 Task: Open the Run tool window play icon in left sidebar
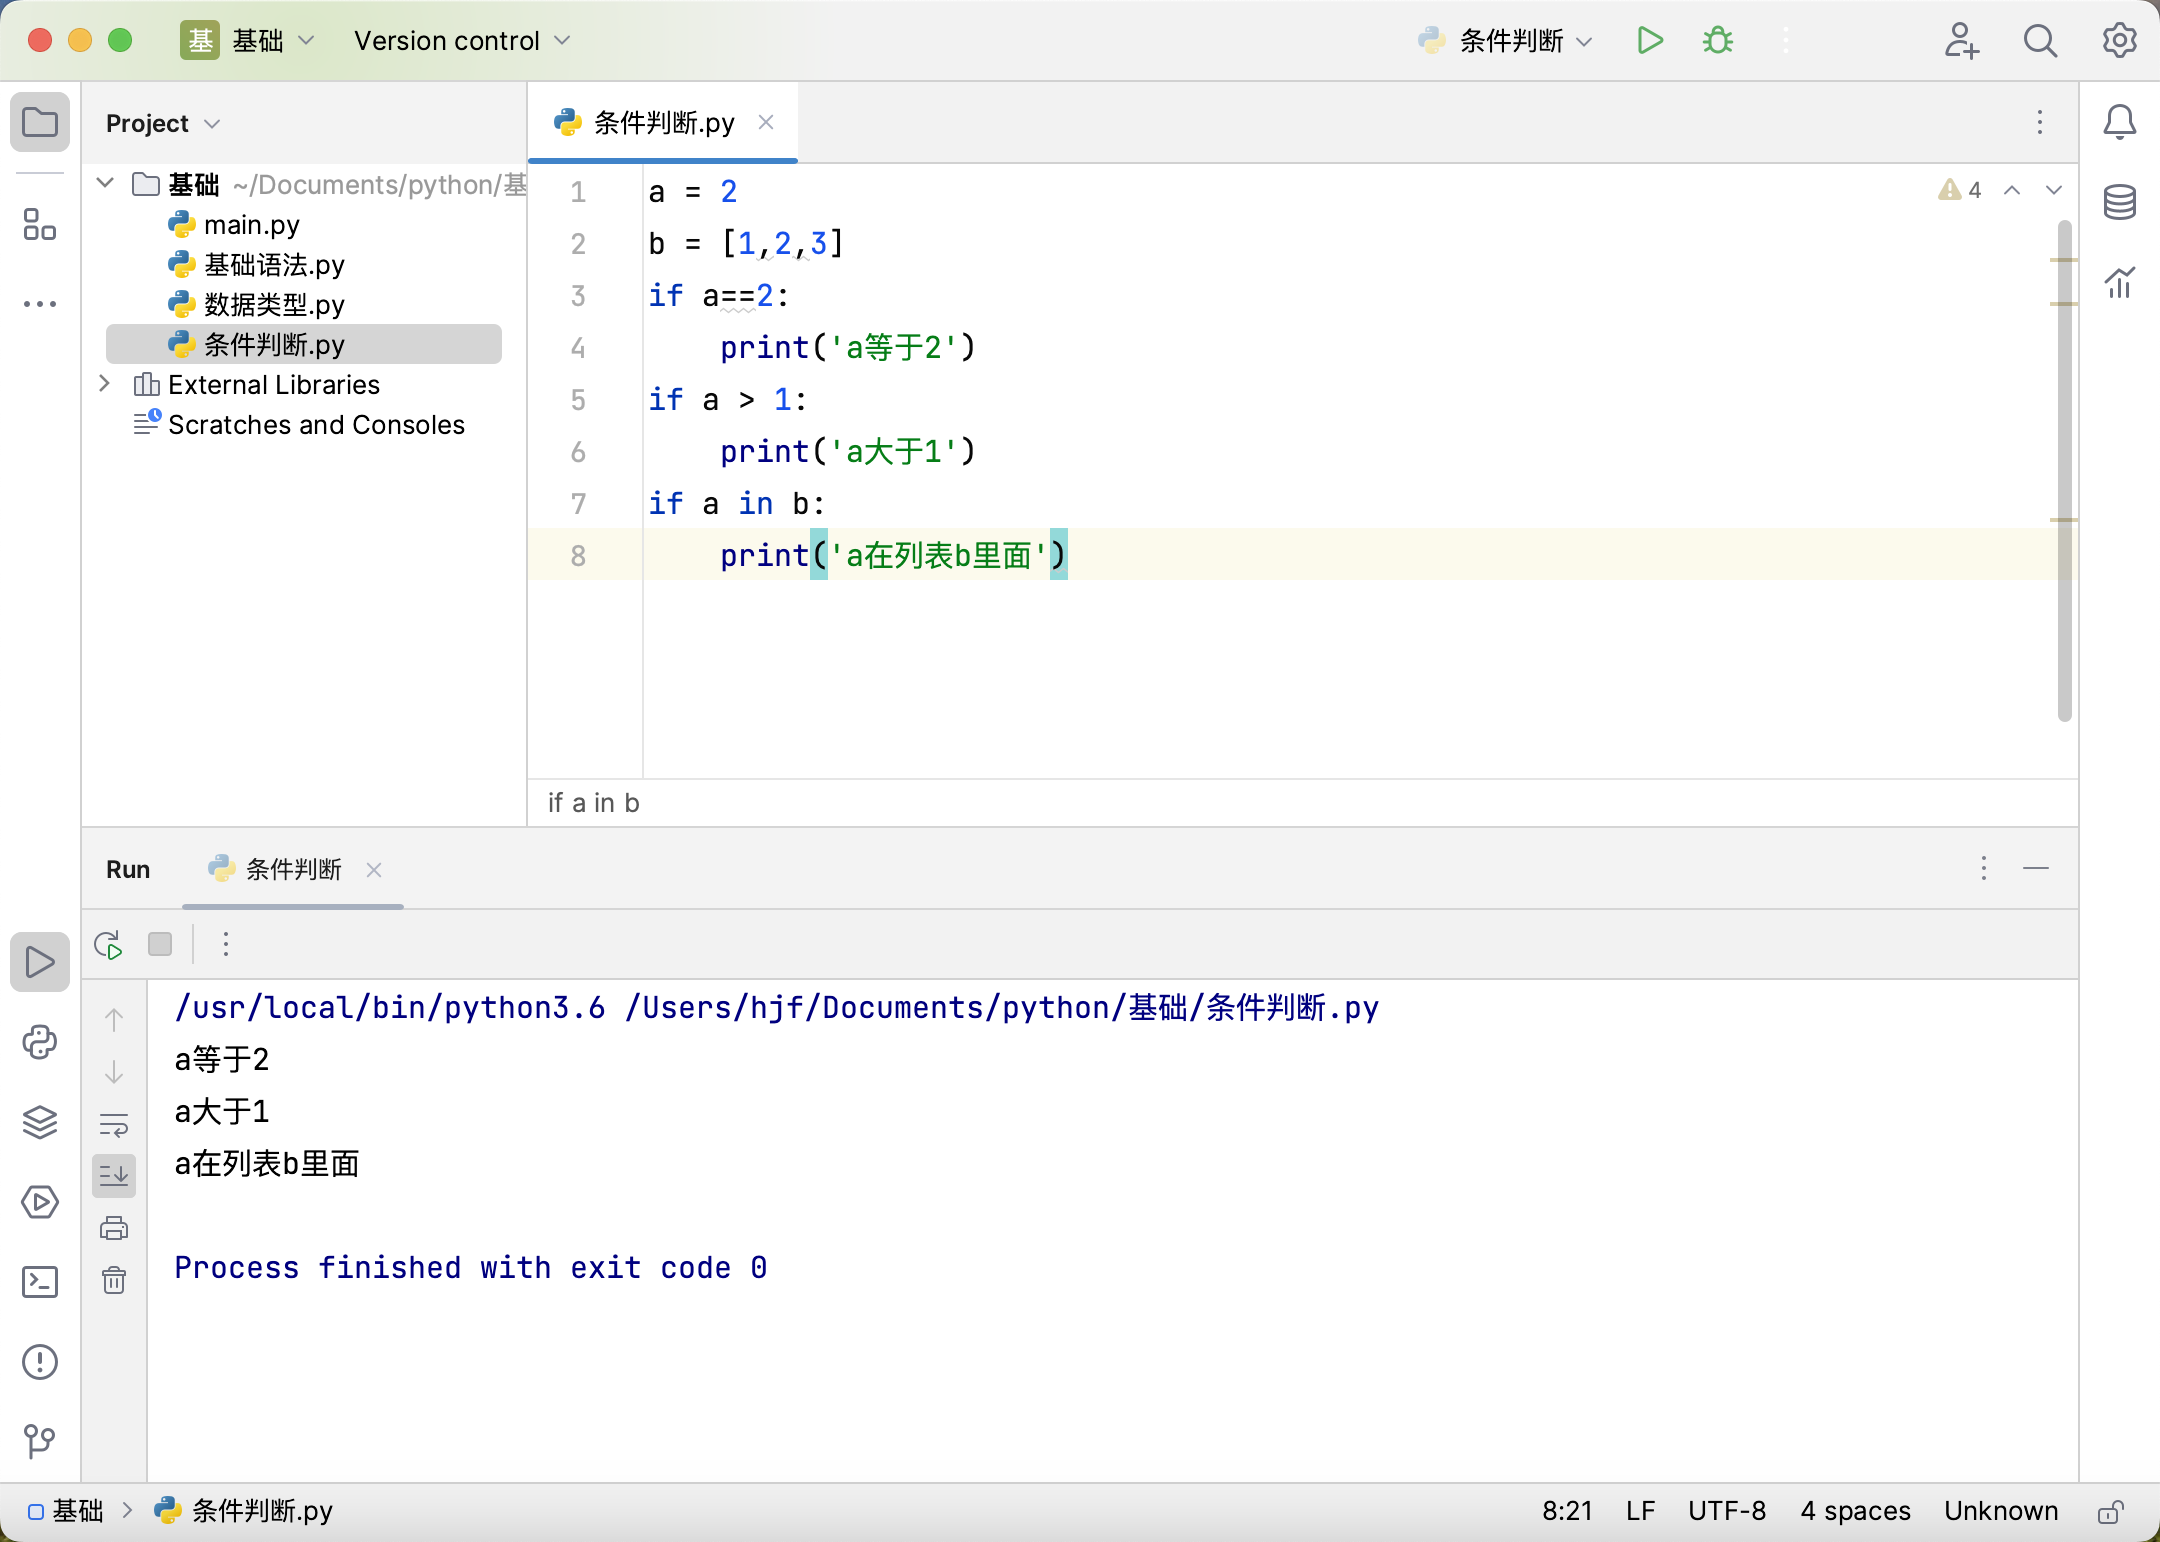tap(40, 962)
